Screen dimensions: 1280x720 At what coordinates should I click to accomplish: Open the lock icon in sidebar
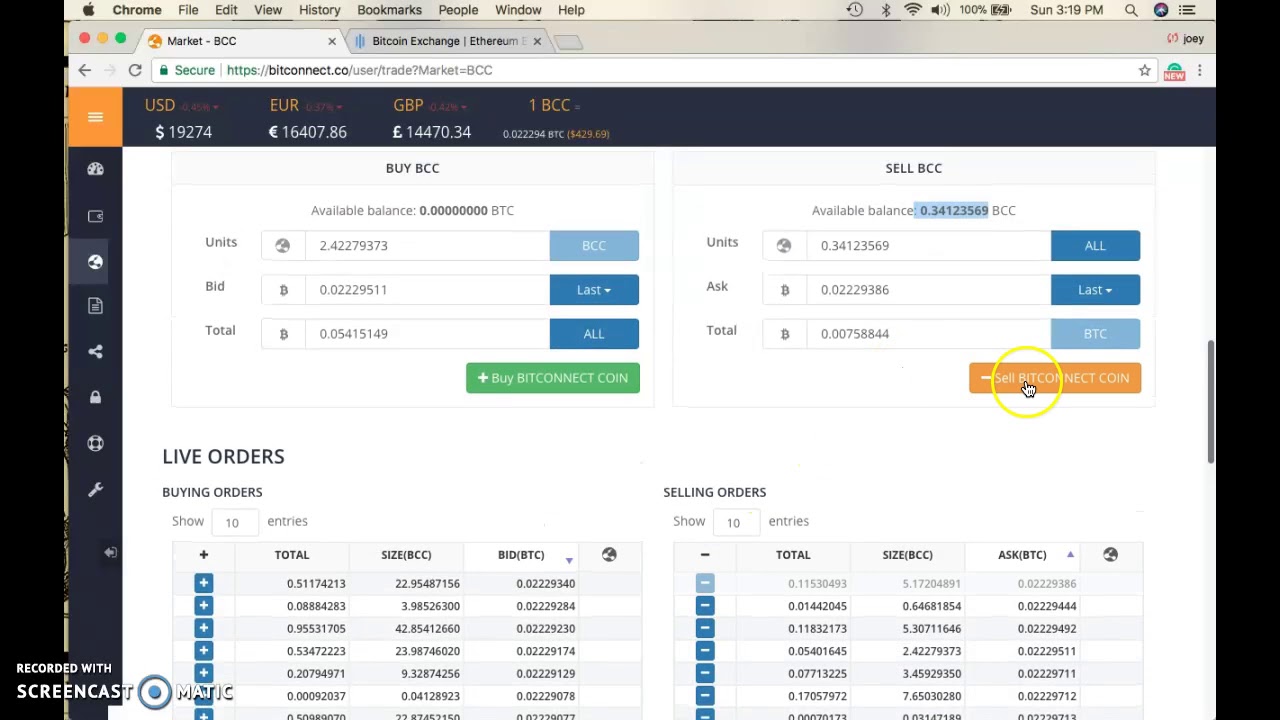95,397
